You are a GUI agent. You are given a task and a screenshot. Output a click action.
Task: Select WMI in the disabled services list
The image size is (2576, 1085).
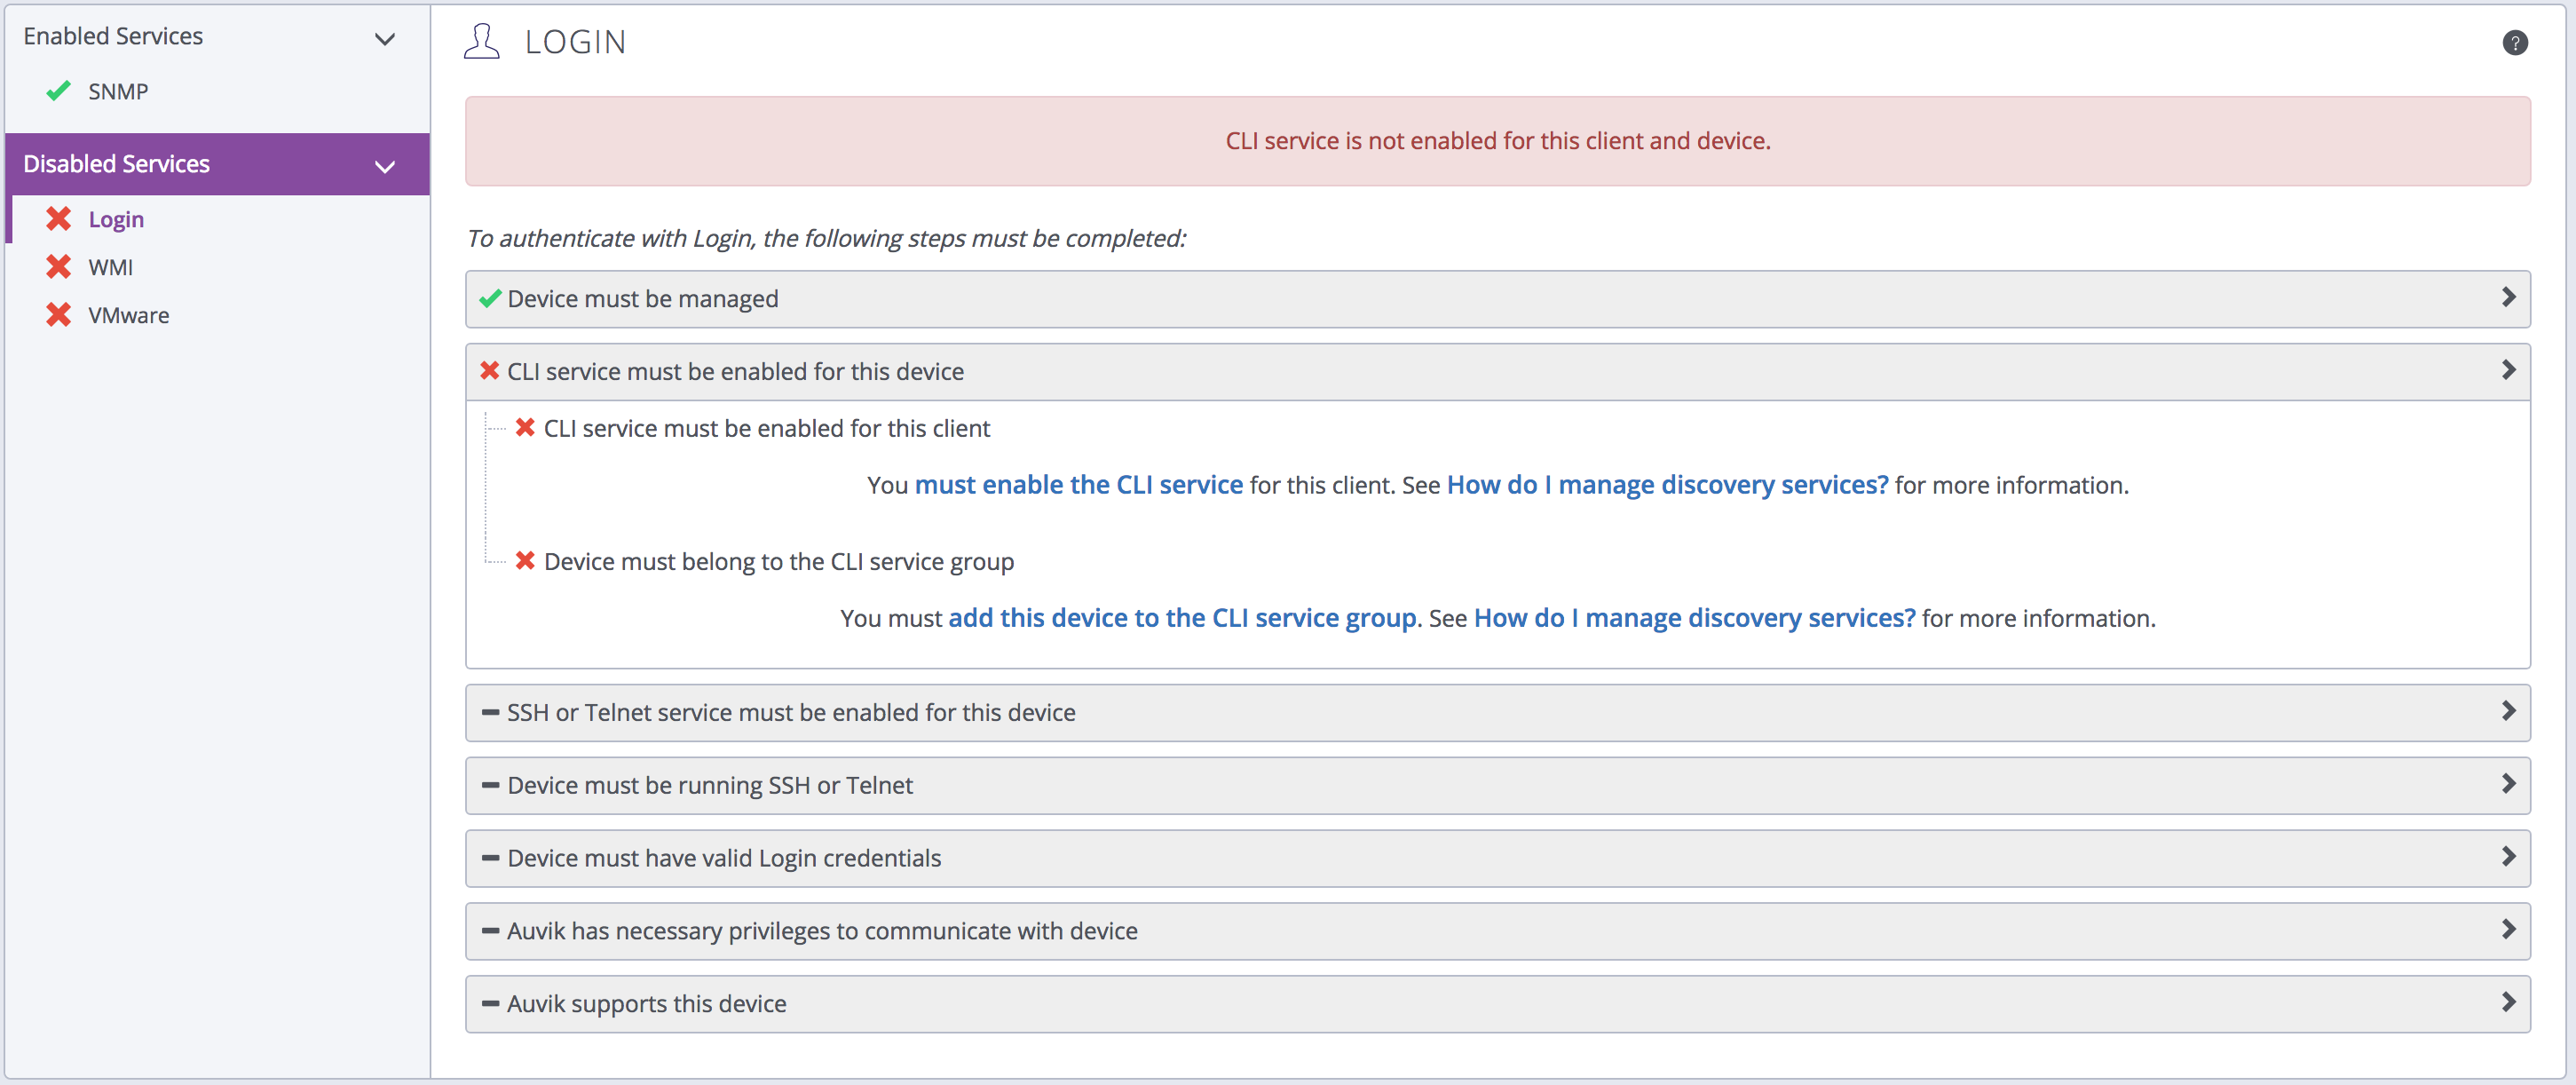click(110, 267)
